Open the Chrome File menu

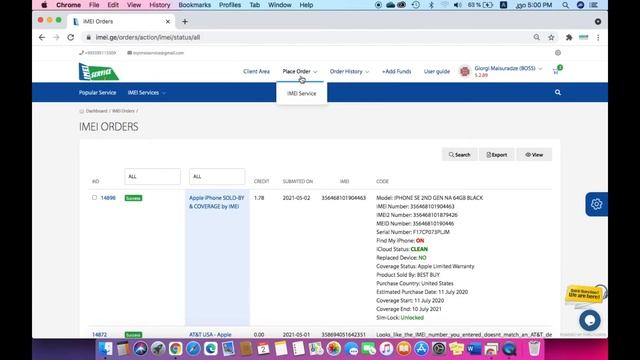[x=94, y=5]
